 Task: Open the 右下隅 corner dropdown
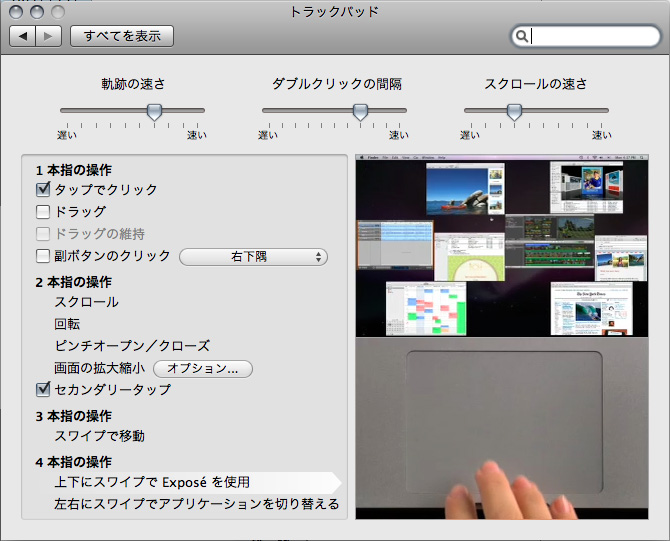253,257
